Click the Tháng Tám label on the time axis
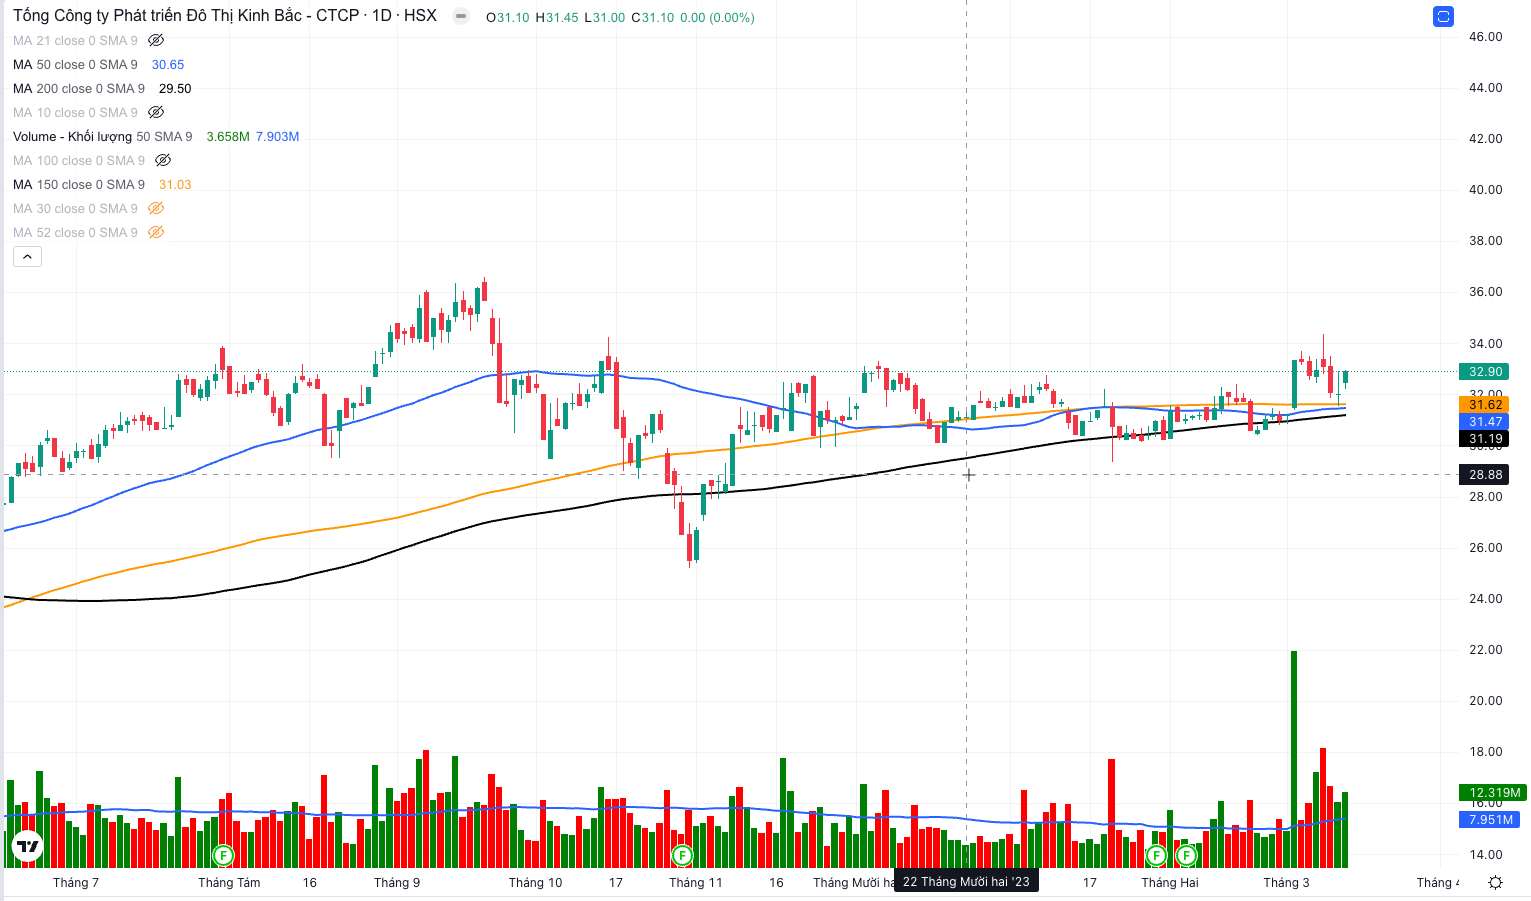Viewport: 1531px width, 901px height. (229, 883)
